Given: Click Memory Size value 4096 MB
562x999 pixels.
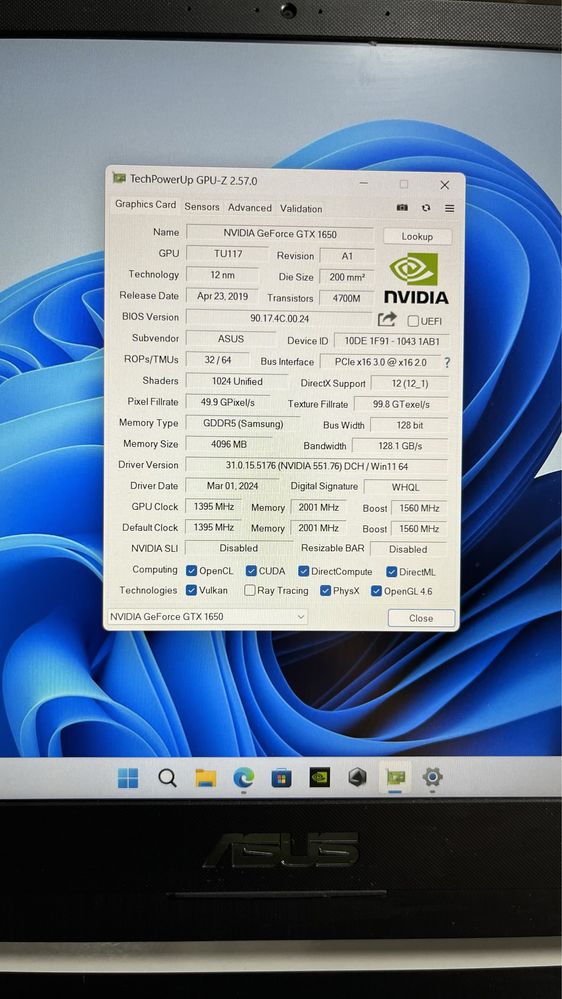Looking at the screenshot, I should 229,443.
